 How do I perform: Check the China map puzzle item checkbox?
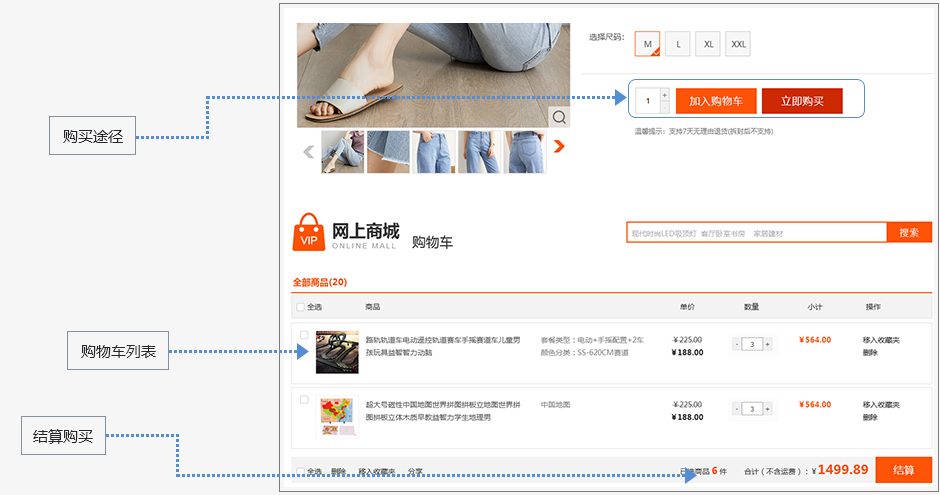[x=304, y=399]
